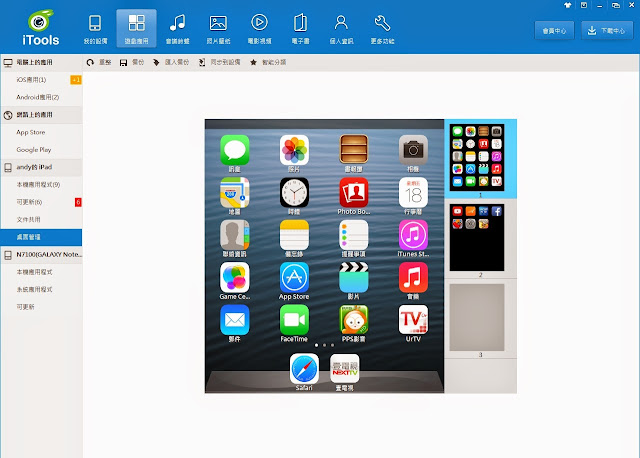Click the online apps section header

click(x=41, y=115)
